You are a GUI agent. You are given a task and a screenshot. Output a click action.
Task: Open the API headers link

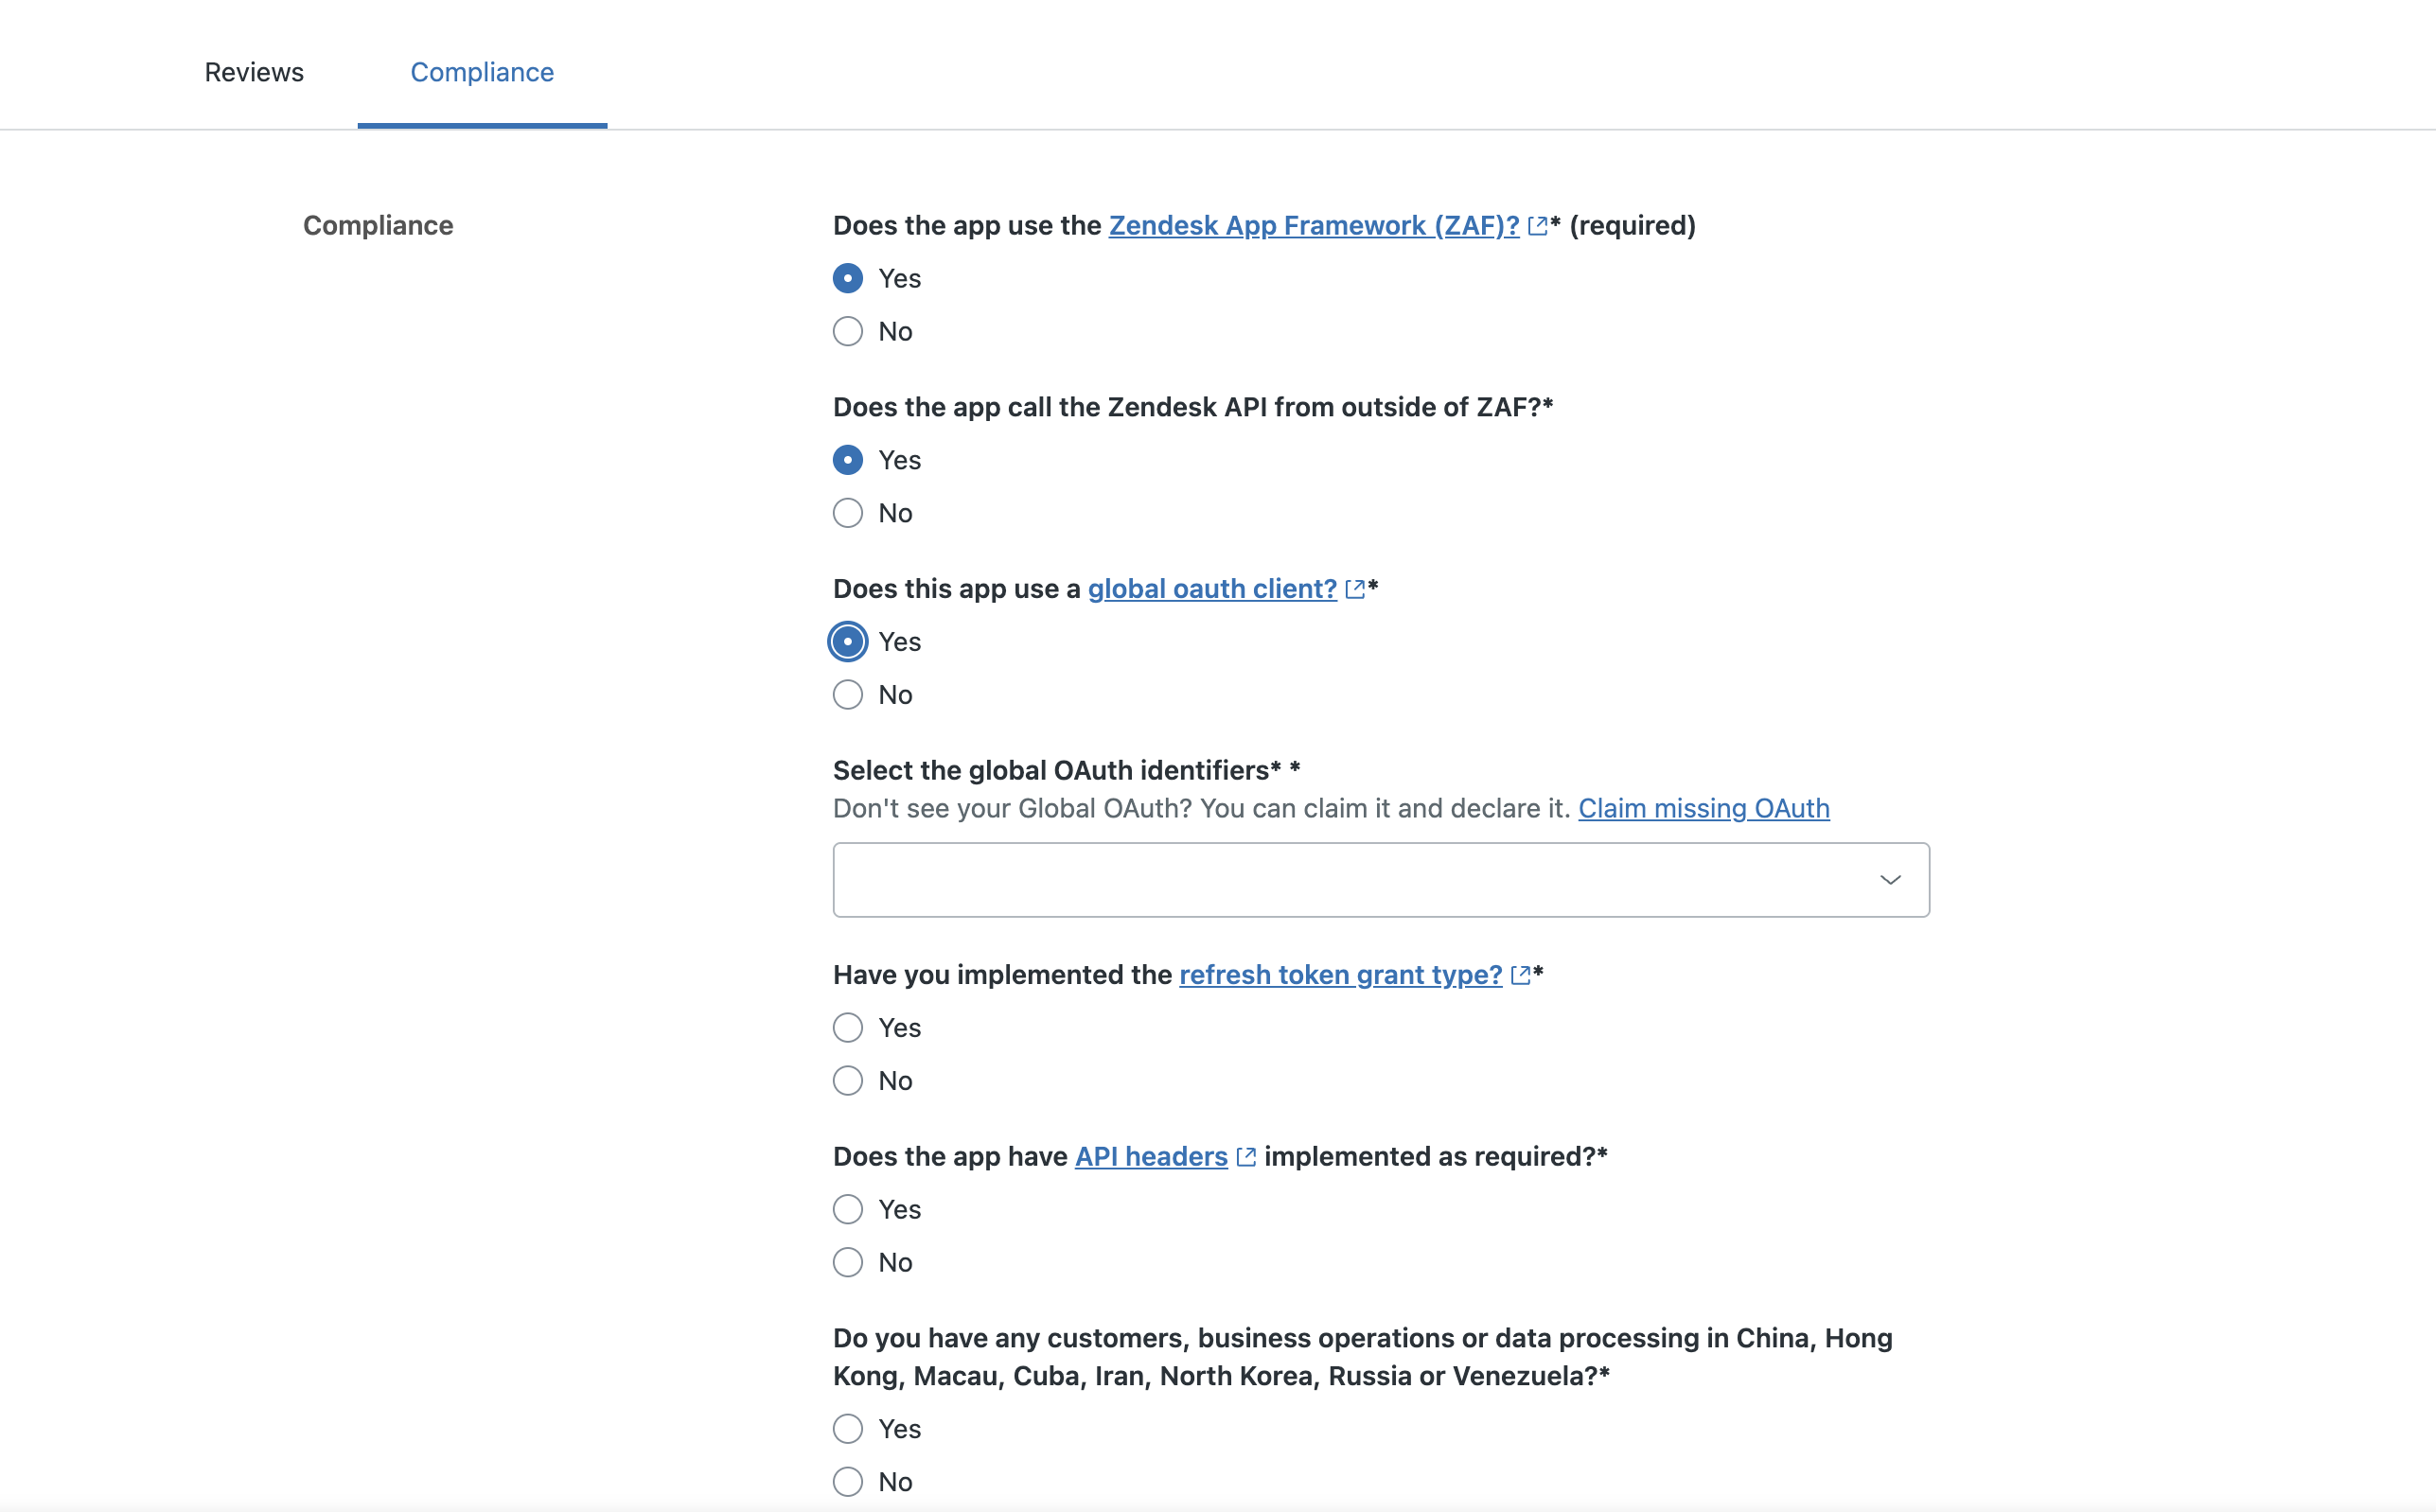(x=1151, y=1156)
